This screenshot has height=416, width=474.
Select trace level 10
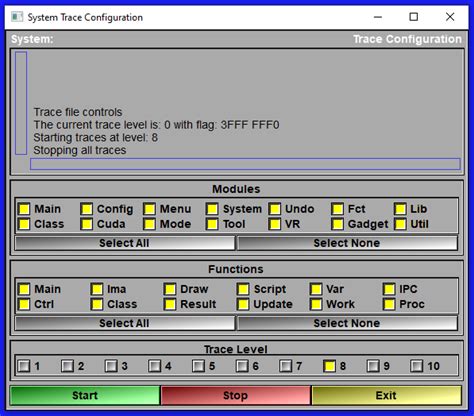click(x=417, y=366)
